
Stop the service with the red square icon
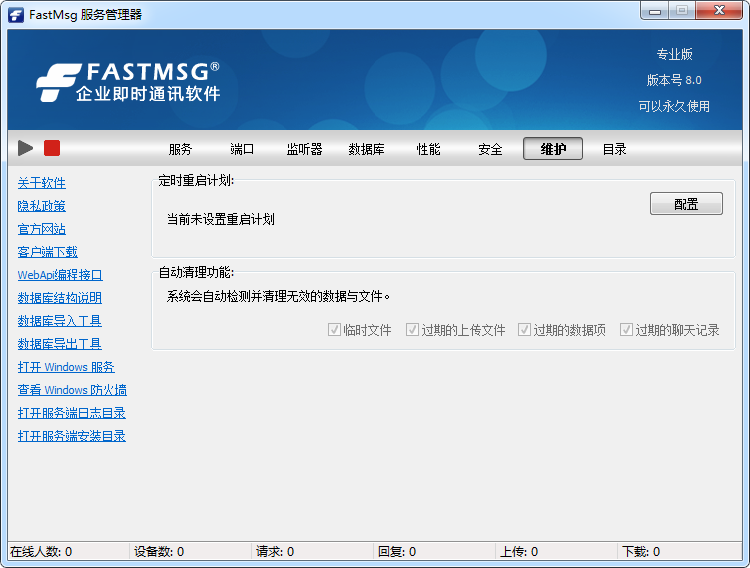click(52, 148)
